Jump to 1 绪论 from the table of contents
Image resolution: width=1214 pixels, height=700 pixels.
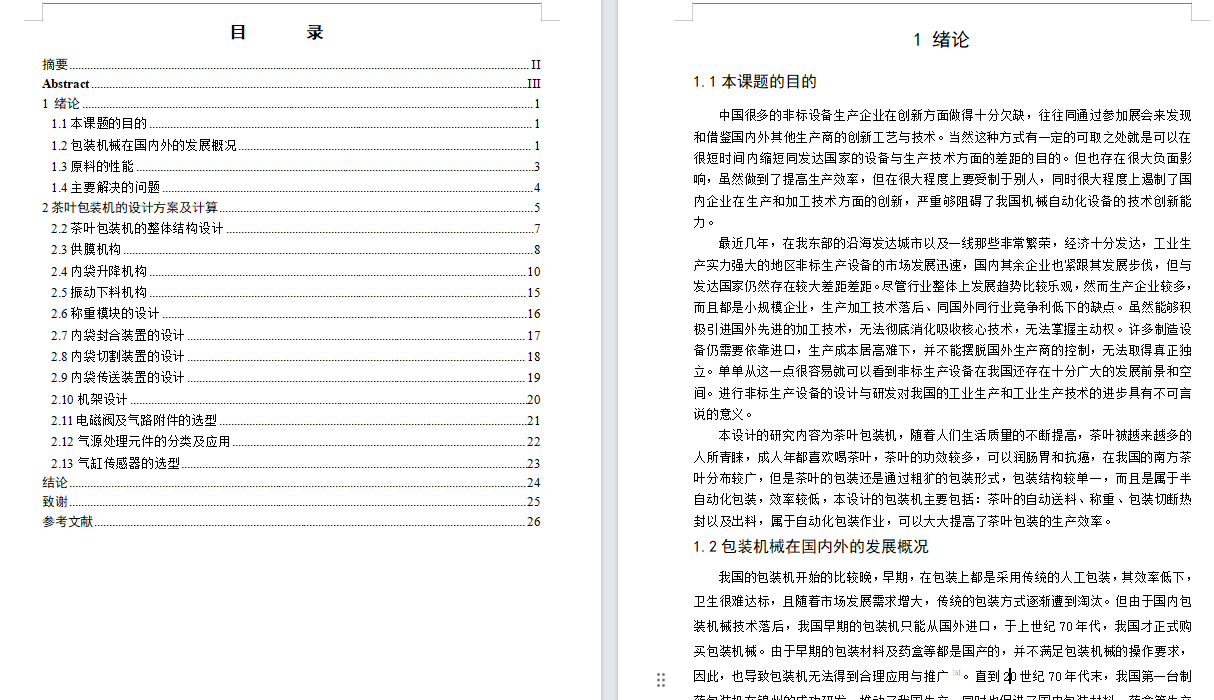click(x=291, y=103)
